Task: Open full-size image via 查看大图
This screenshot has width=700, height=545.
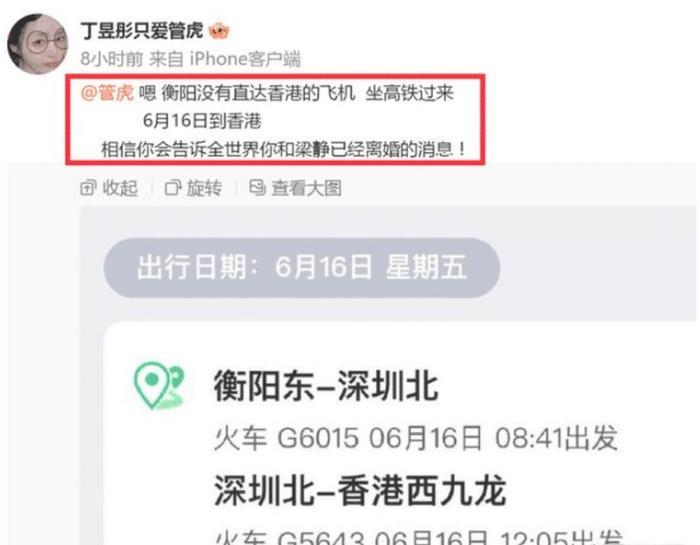Action: pos(295,188)
